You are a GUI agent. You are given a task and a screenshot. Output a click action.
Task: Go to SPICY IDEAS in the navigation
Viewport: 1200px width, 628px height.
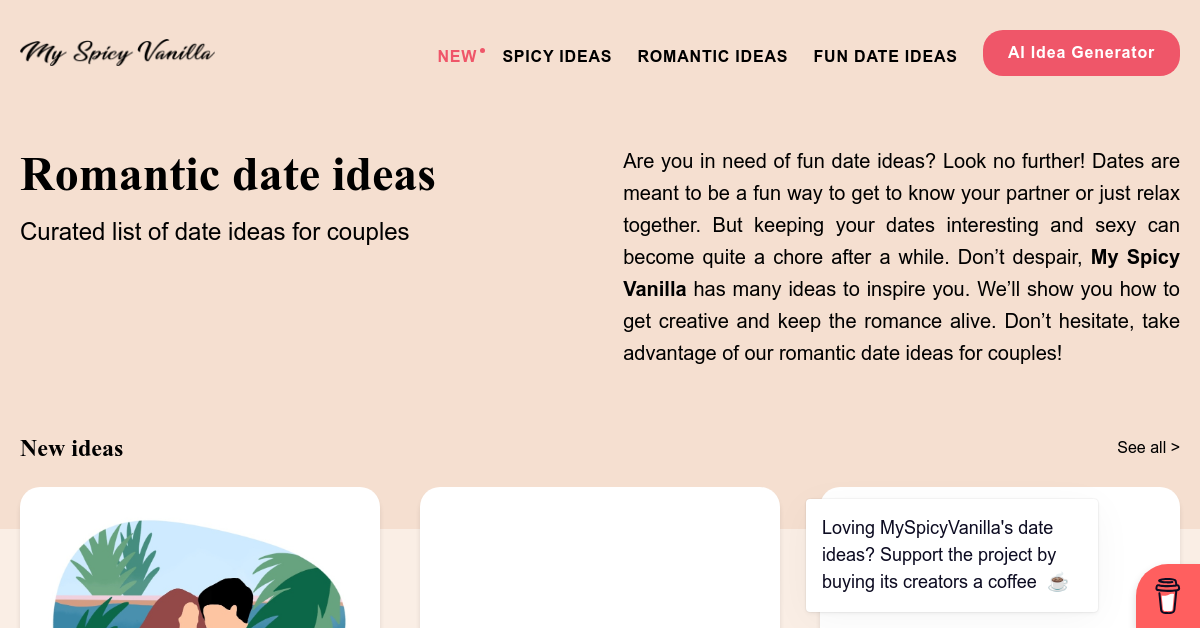pos(557,57)
